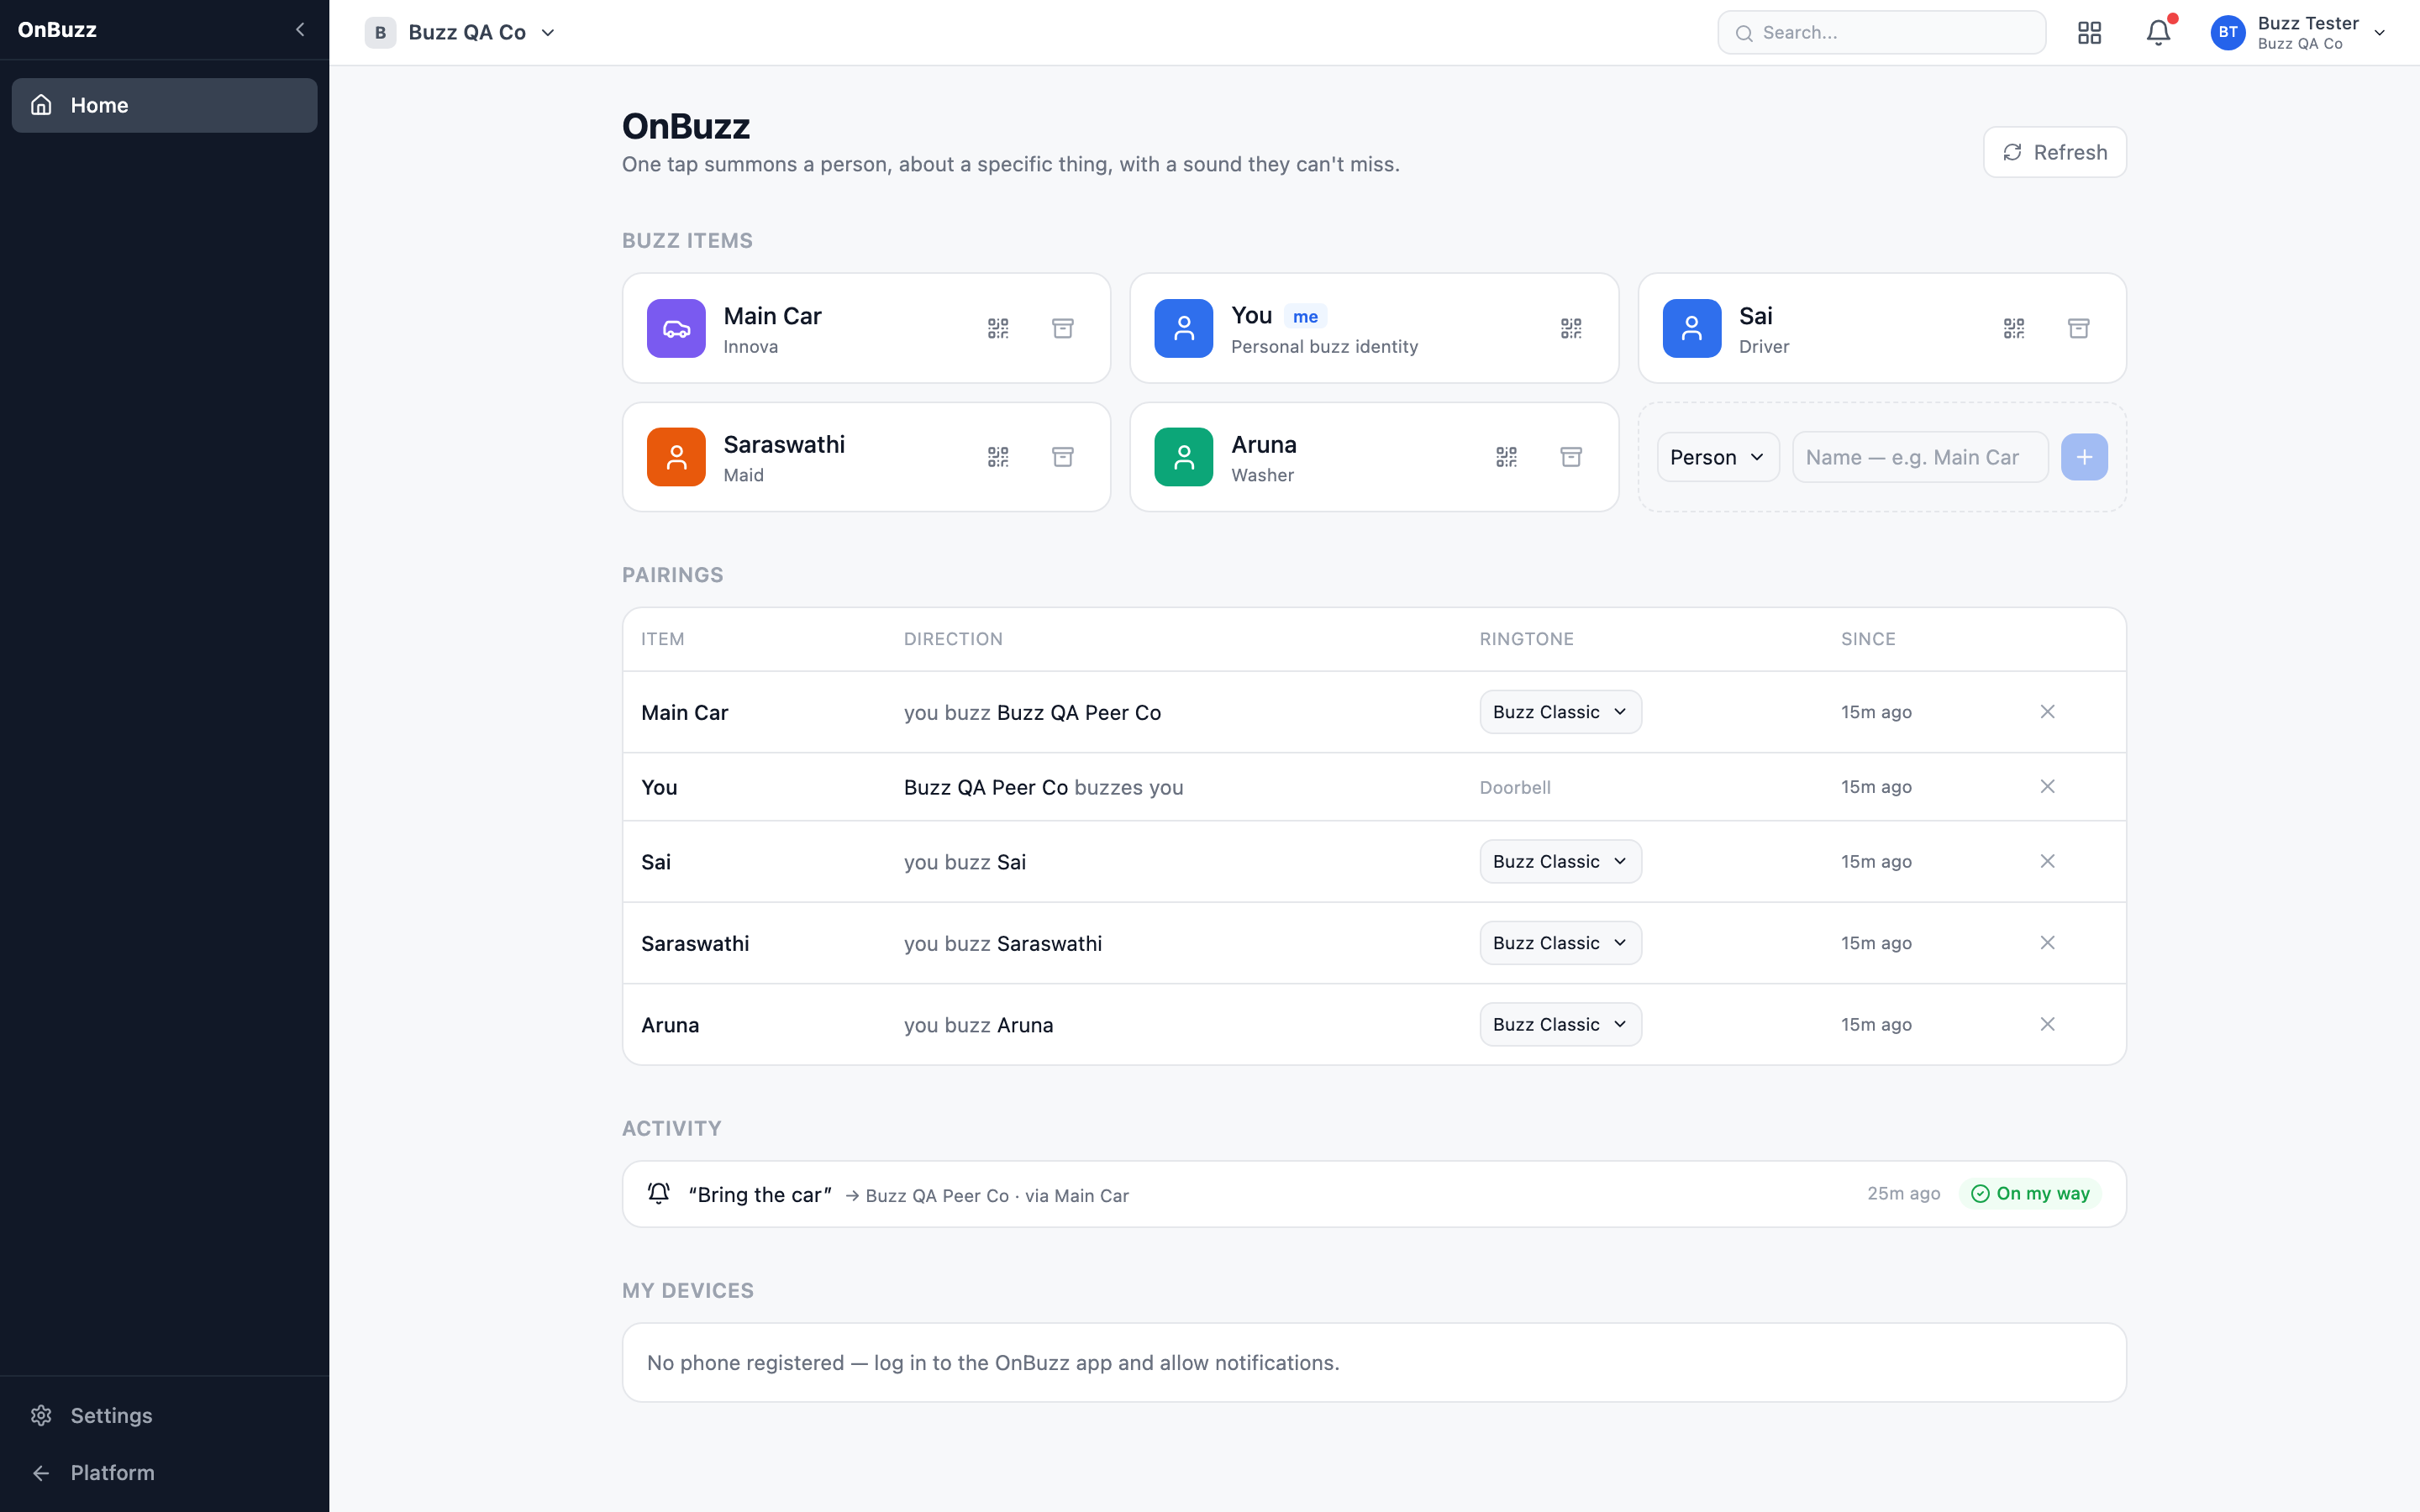This screenshot has width=2420, height=1512.
Task: Open the notifications bell
Action: tap(2159, 32)
